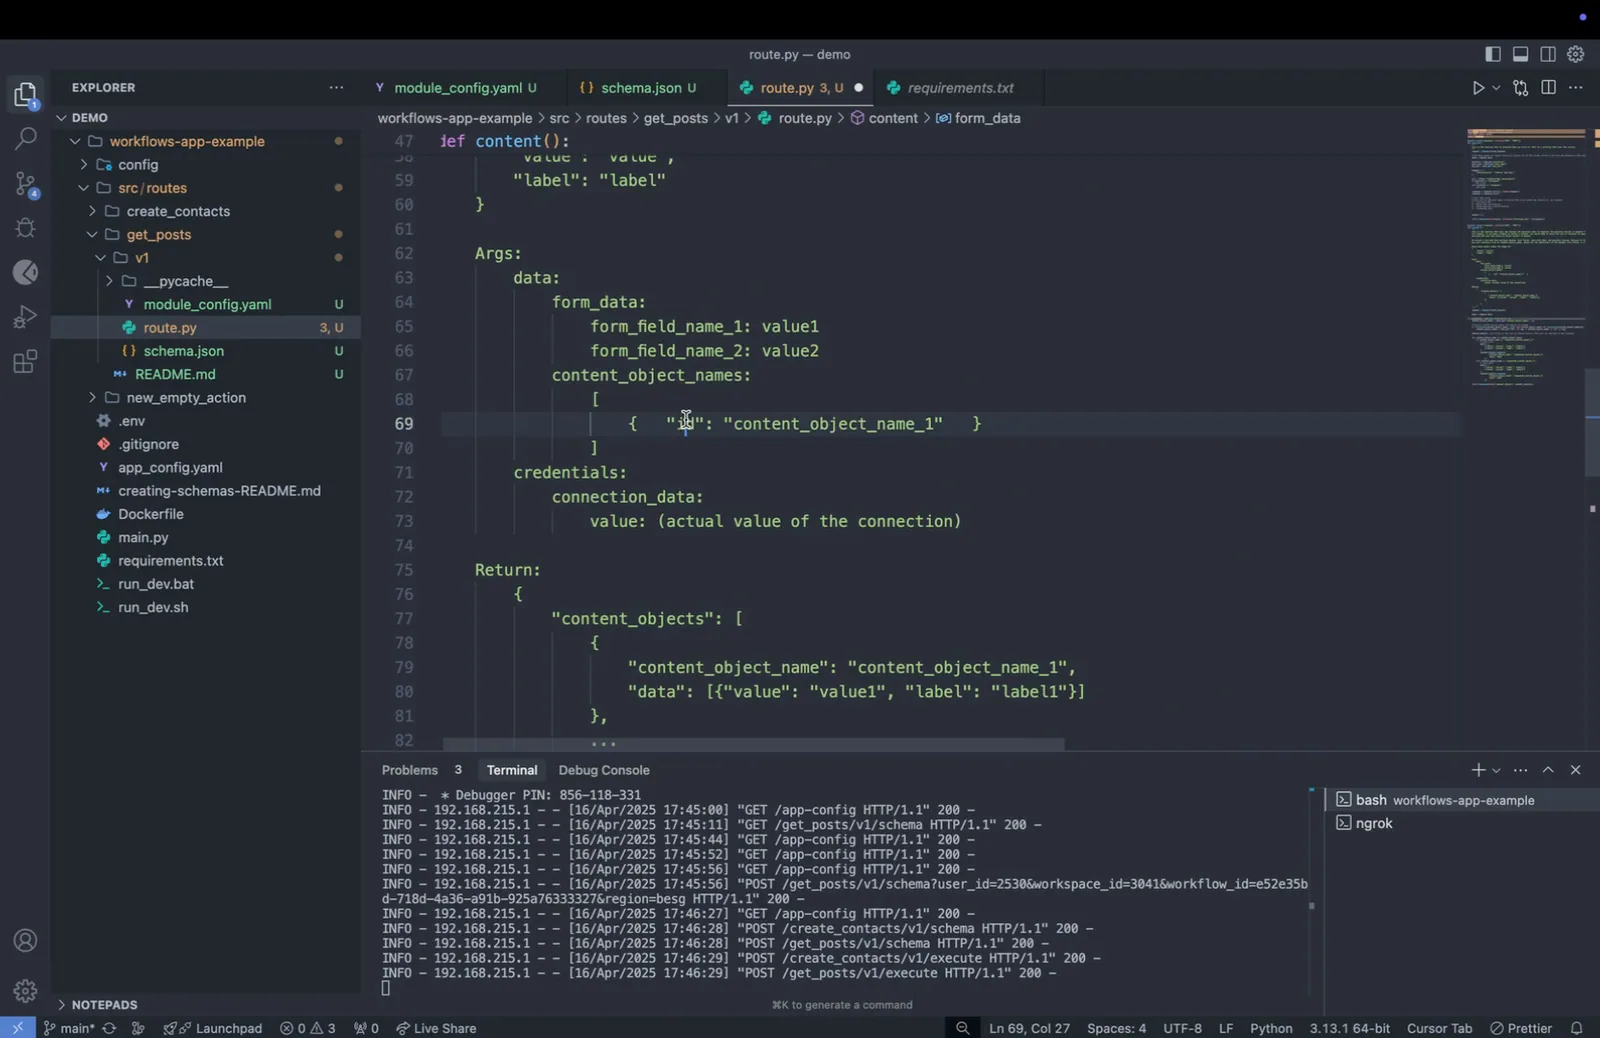Open the notifications bell

[x=1577, y=1028]
